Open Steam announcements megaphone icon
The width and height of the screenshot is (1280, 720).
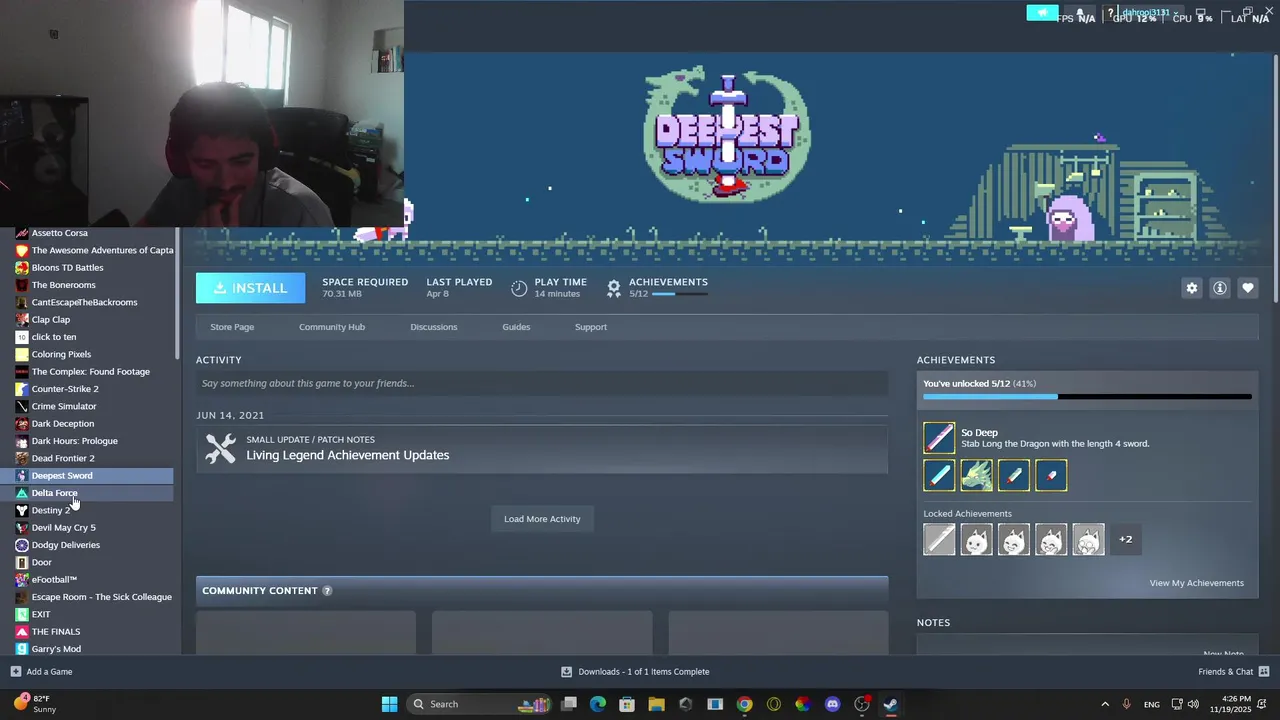pyautogui.click(x=1042, y=13)
